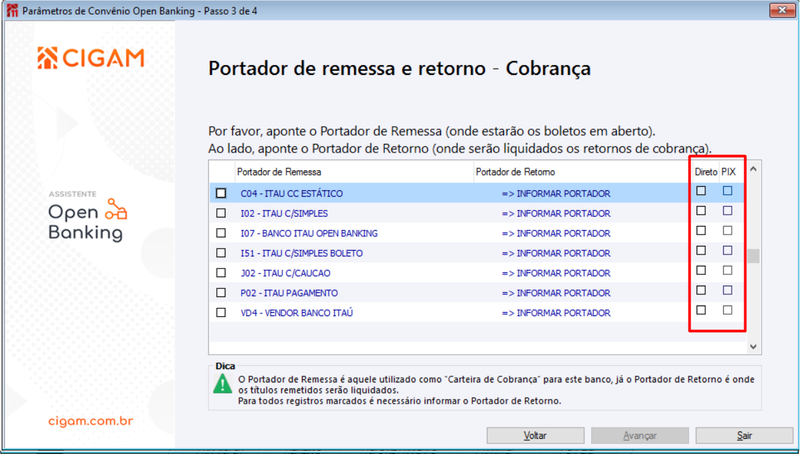Click INFORMAR PORTADOR for I51 row
The width and height of the screenshot is (800, 454).
click(556, 253)
